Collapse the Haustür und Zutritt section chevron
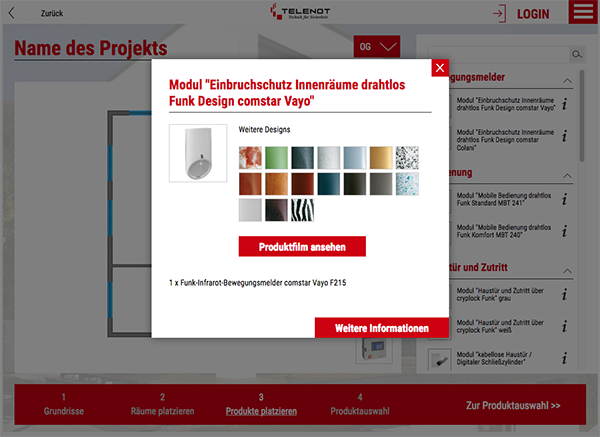Viewport: 600px width, 437px height. (x=567, y=271)
